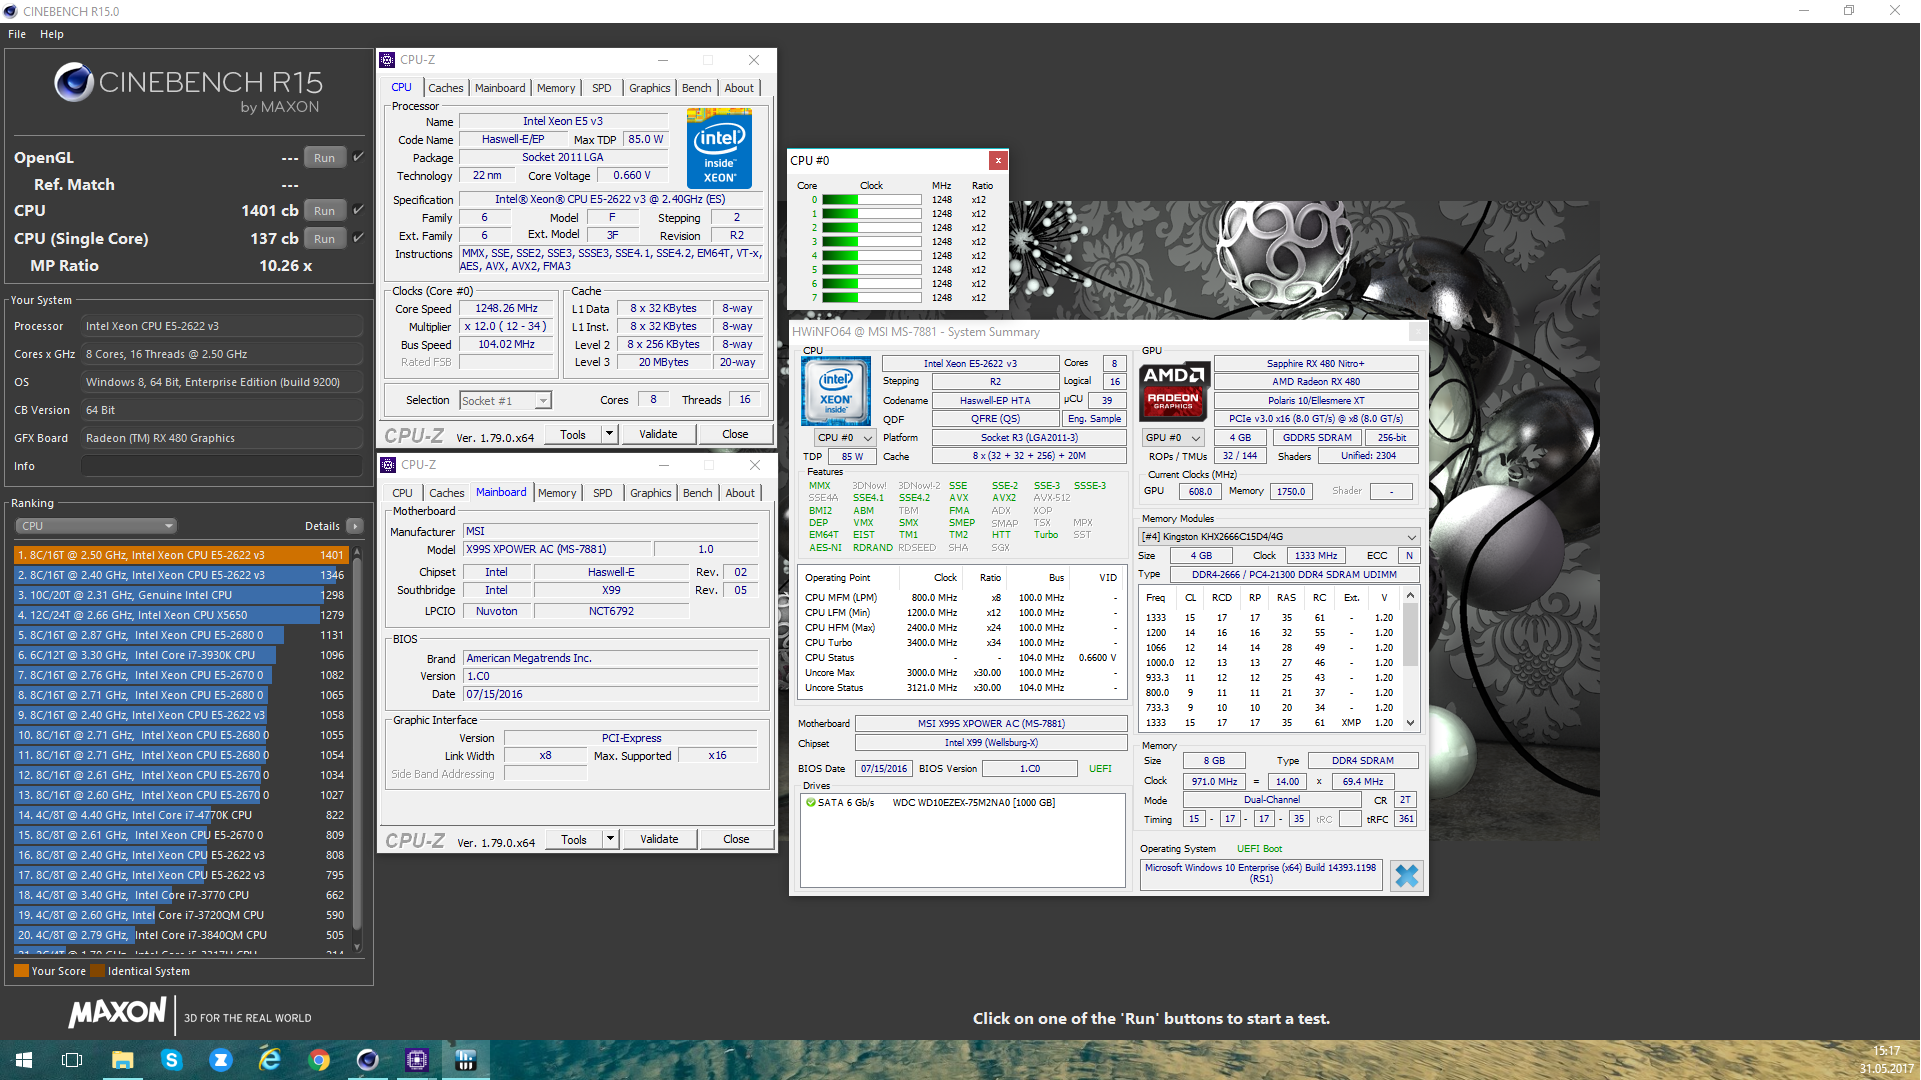The image size is (1921, 1080).
Task: Click the orange Your Score legend swatch
Action: [x=21, y=971]
